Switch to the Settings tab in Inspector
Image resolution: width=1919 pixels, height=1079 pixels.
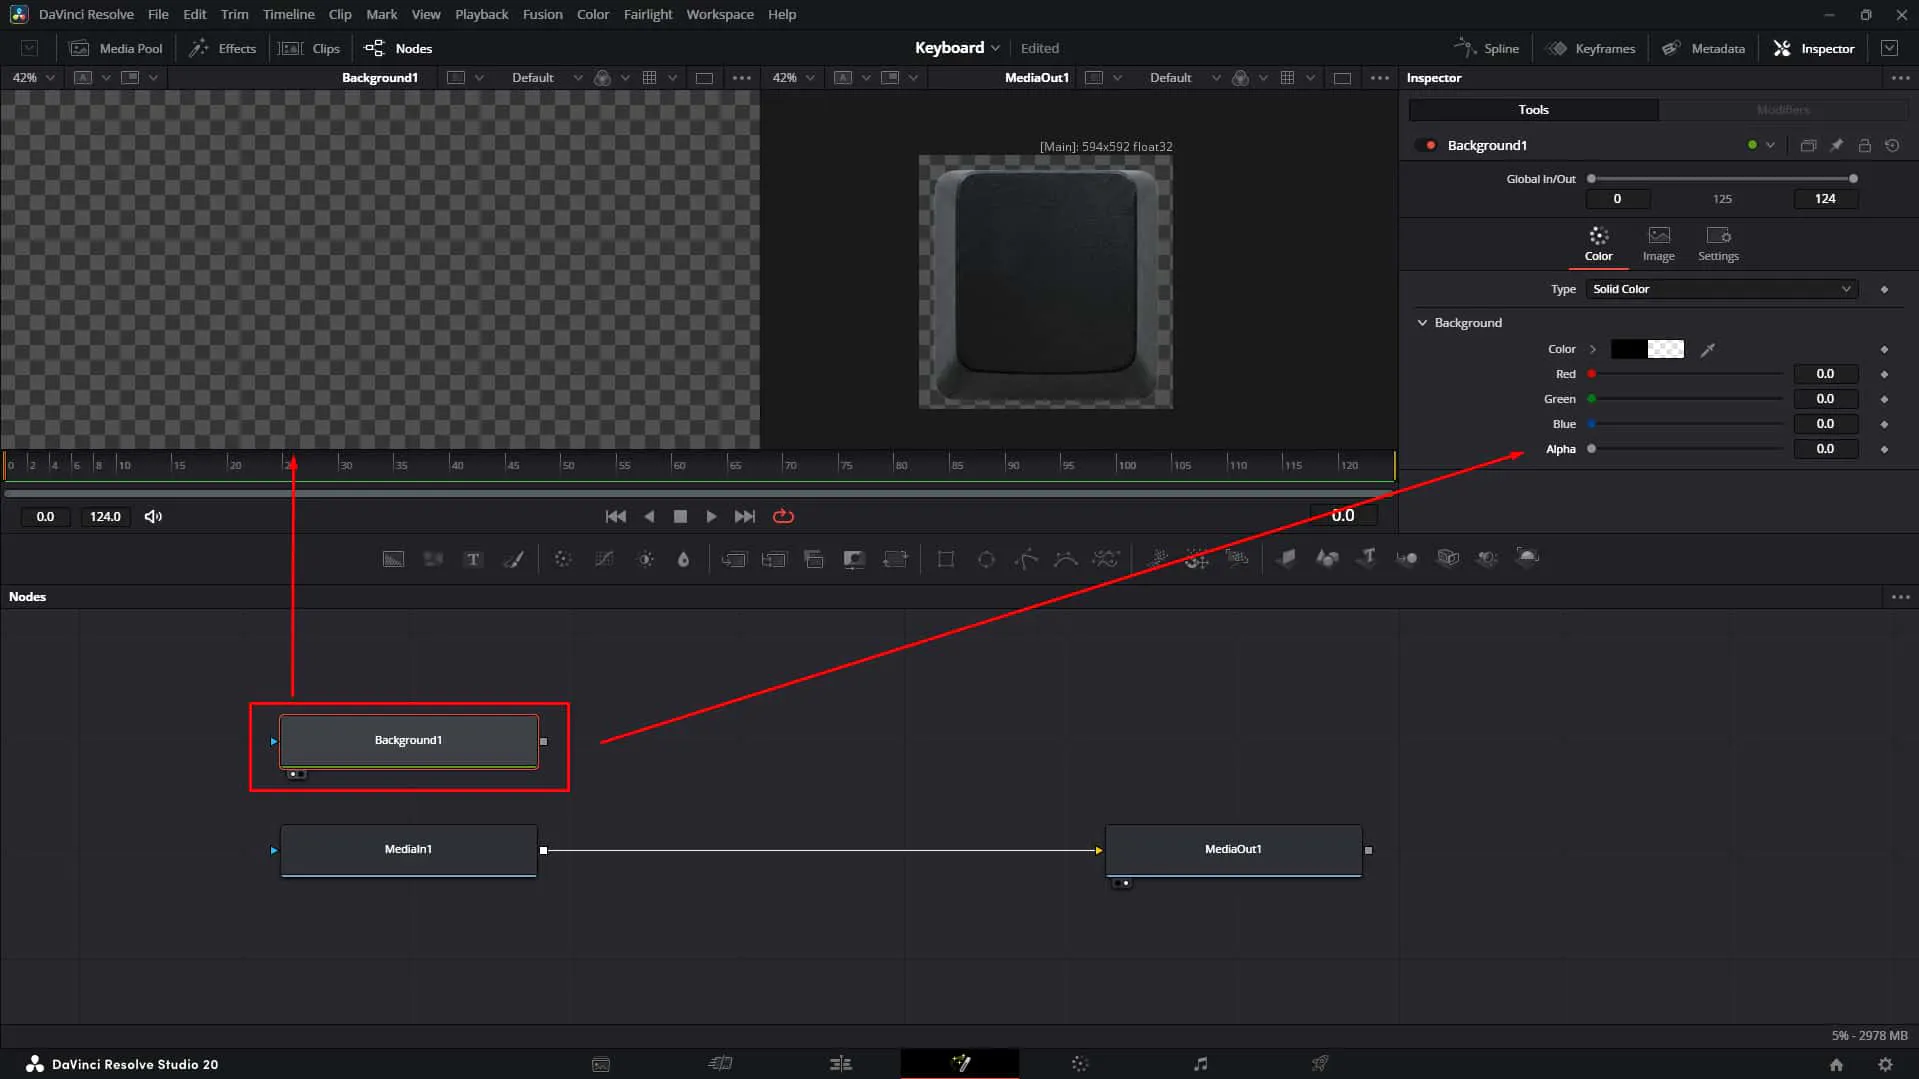pos(1718,244)
